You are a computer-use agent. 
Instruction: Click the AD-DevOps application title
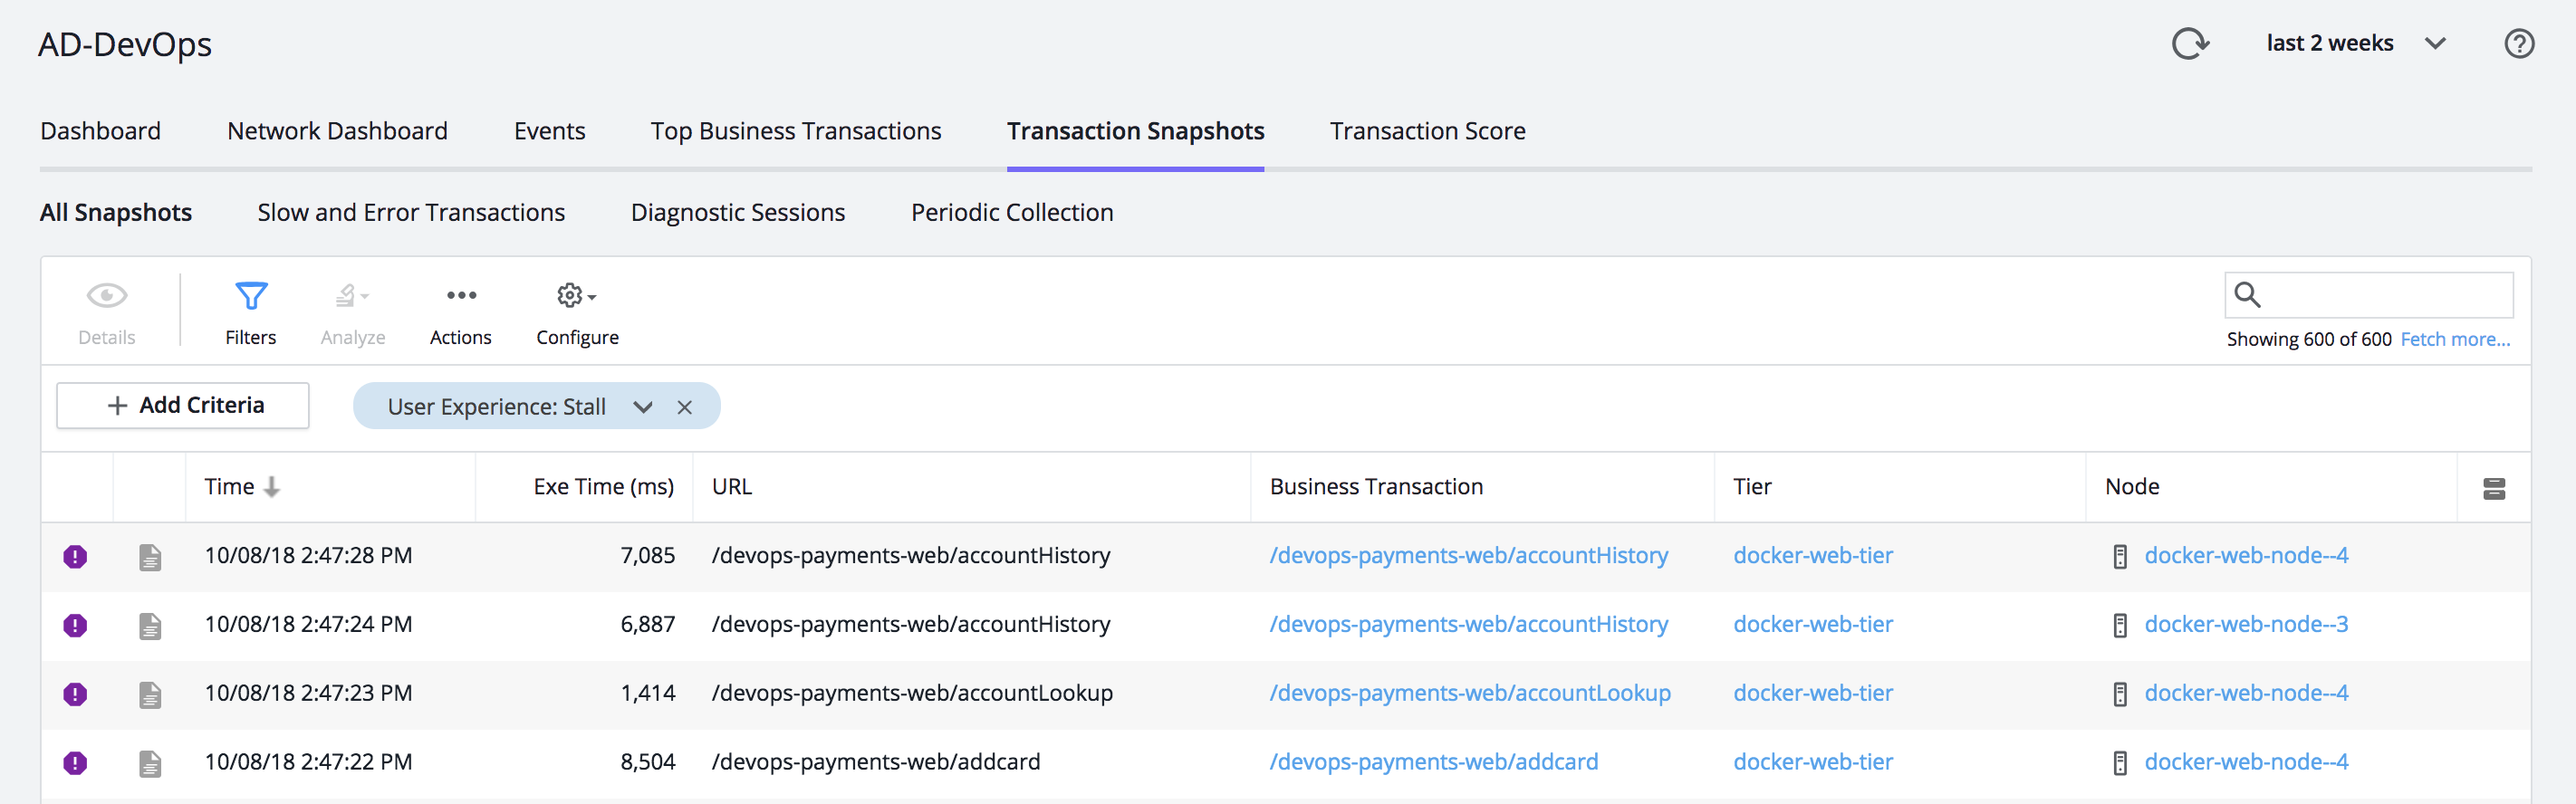point(125,45)
